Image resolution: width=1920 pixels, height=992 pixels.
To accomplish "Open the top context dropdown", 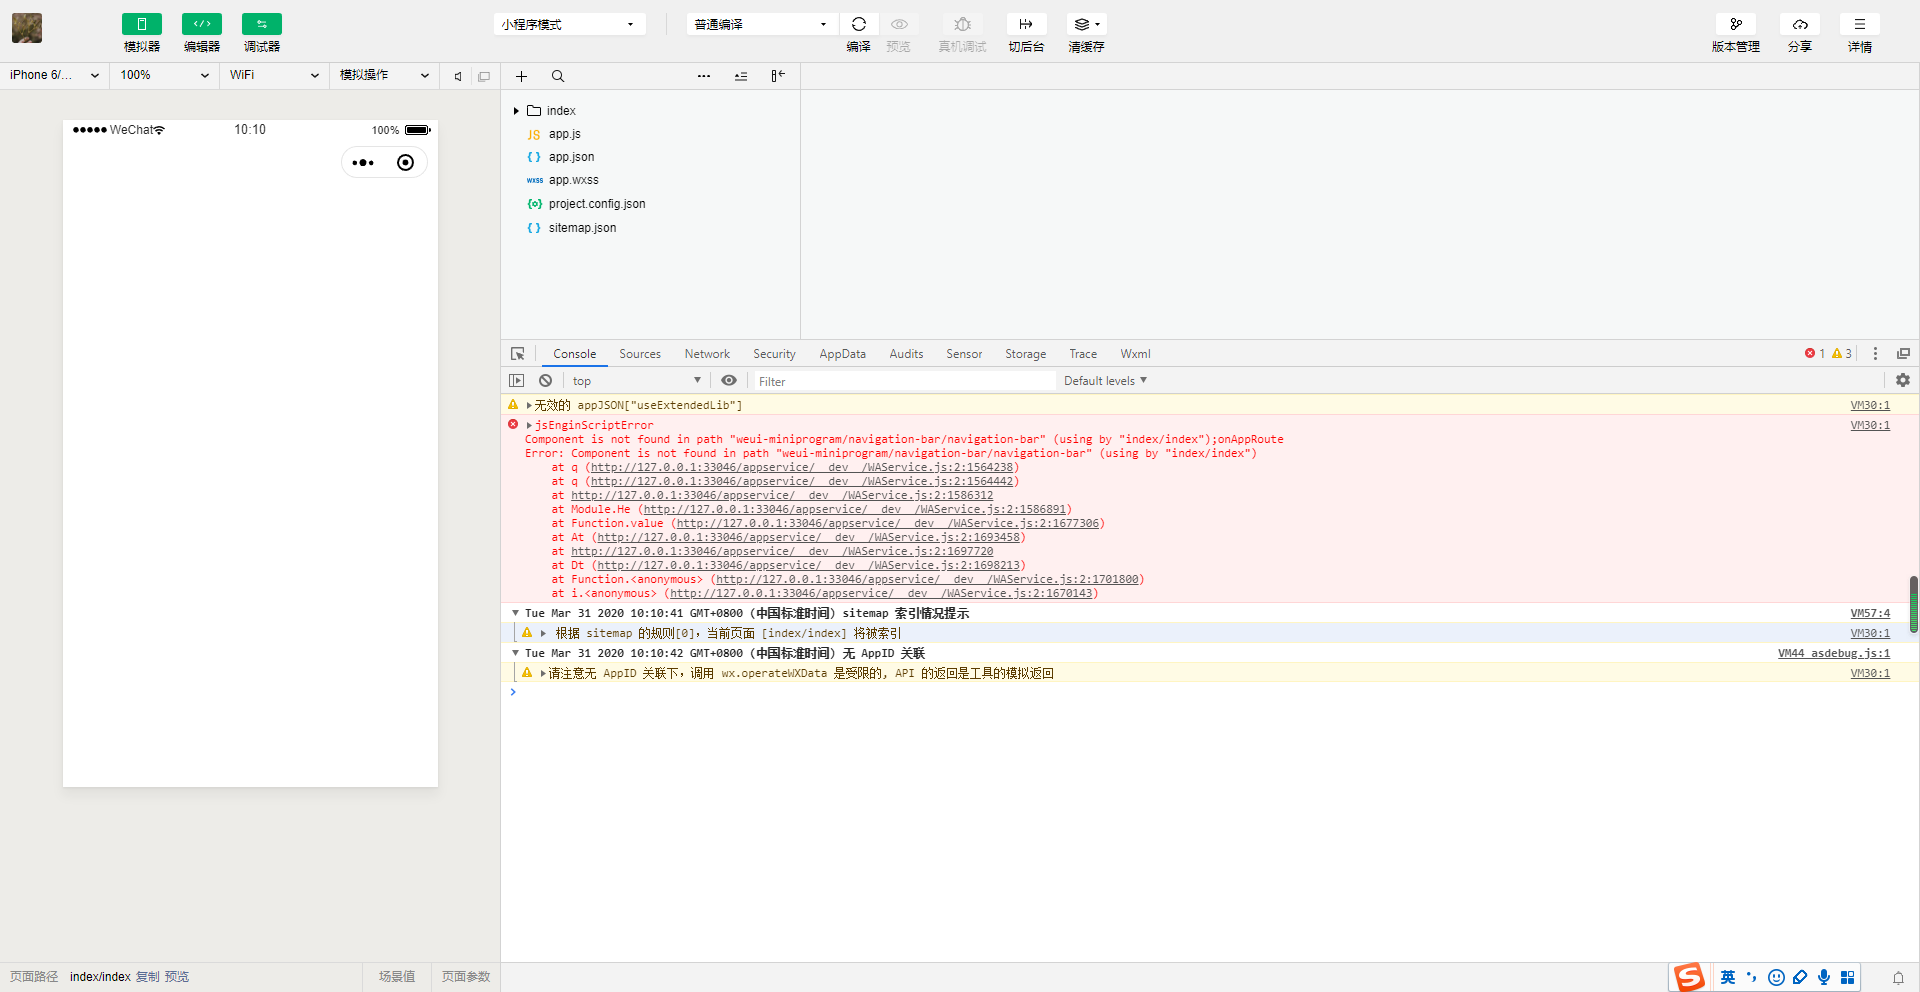I will click(637, 381).
